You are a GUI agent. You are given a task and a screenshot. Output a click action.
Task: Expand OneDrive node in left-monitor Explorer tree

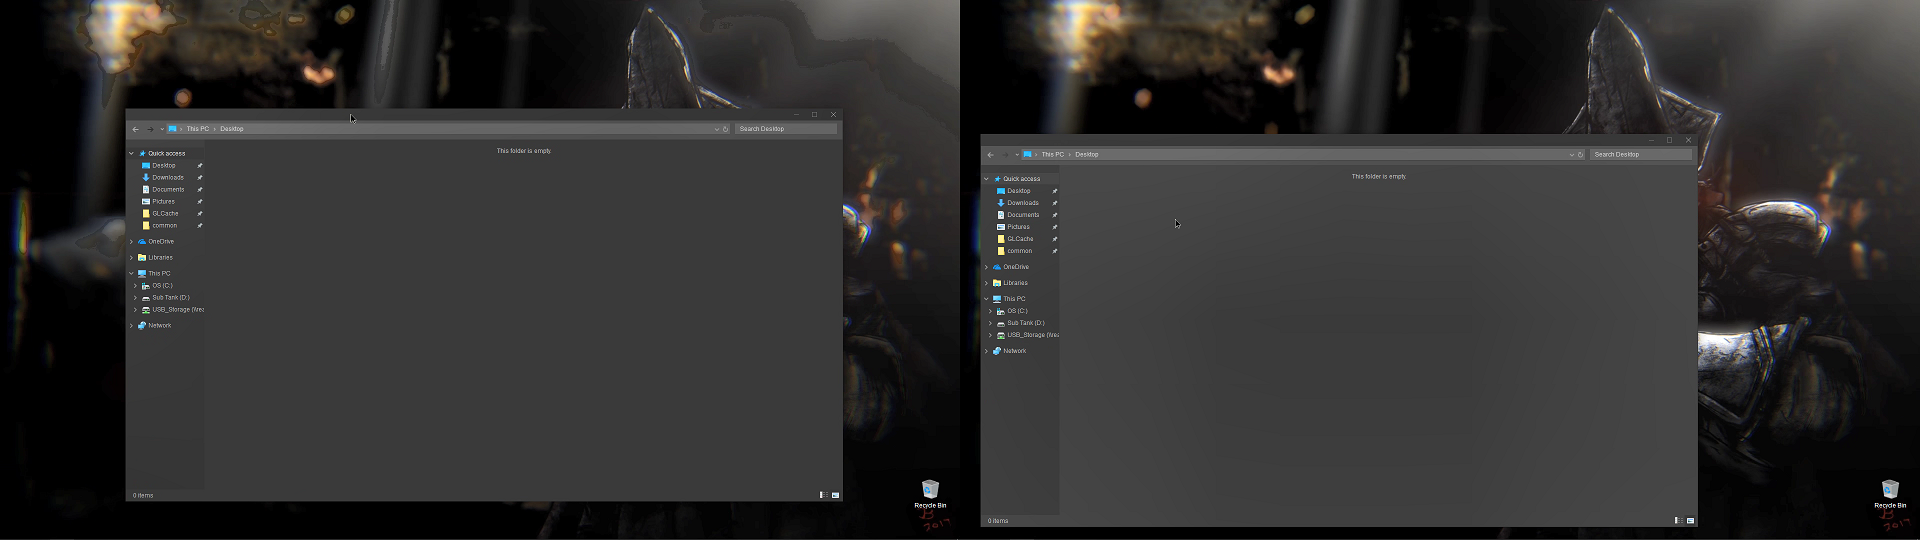click(x=131, y=241)
